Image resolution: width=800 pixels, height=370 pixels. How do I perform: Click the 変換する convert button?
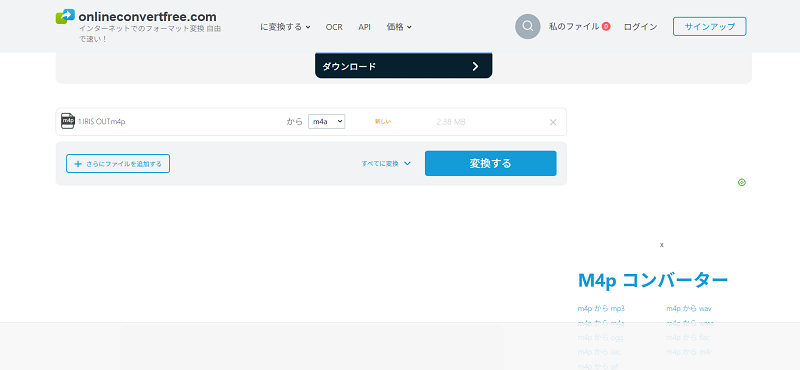490,163
